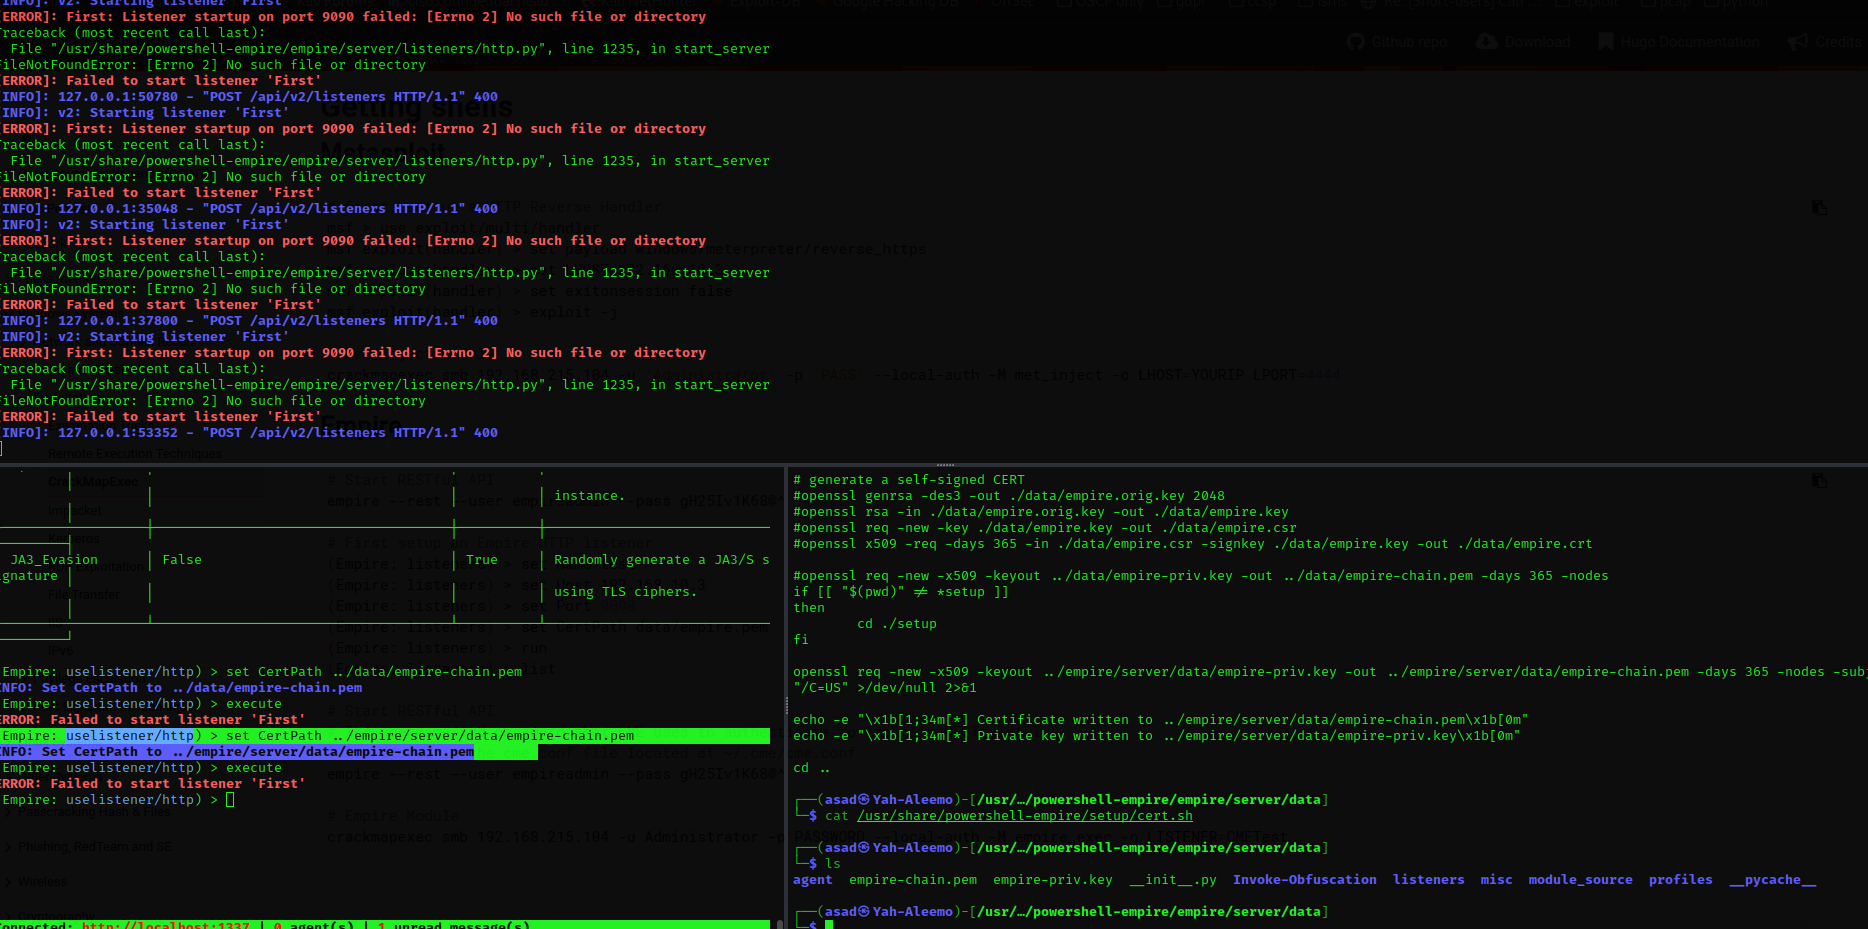Open 'Remote Execution Techniques' sidebar heading
Image resolution: width=1868 pixels, height=929 pixels.
[135, 454]
